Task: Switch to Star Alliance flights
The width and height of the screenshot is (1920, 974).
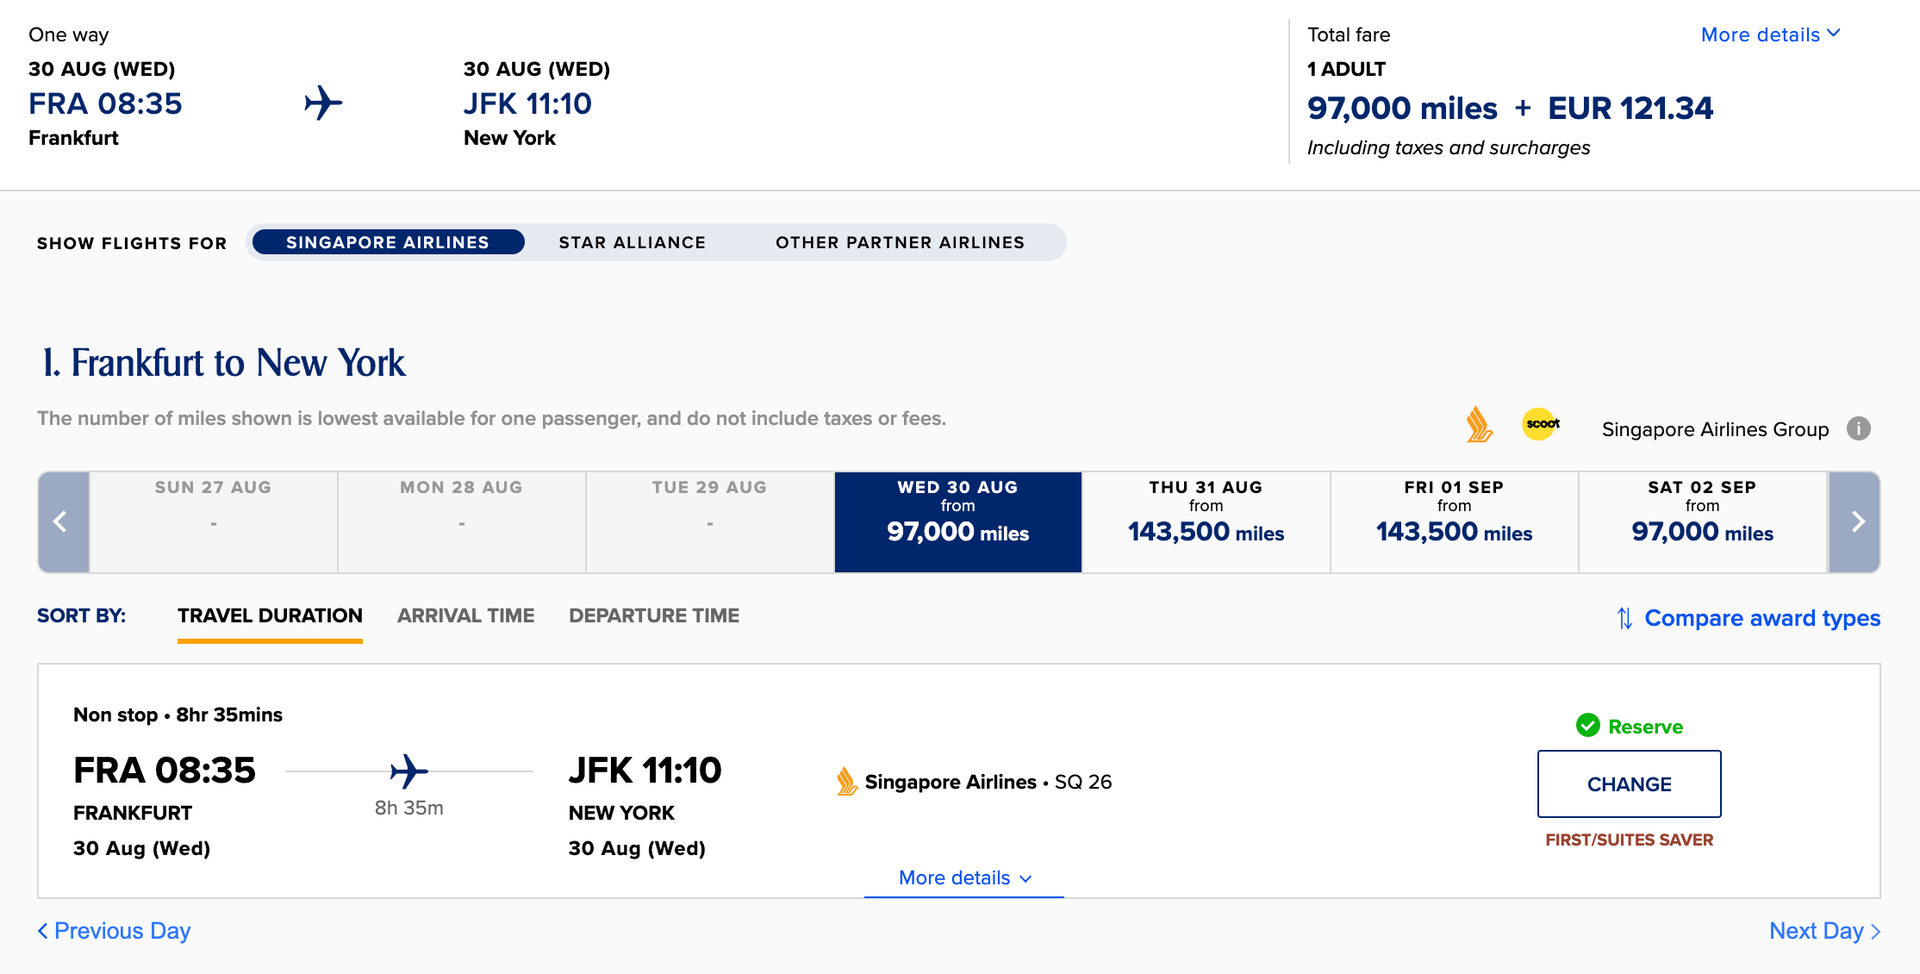Action: click(632, 241)
